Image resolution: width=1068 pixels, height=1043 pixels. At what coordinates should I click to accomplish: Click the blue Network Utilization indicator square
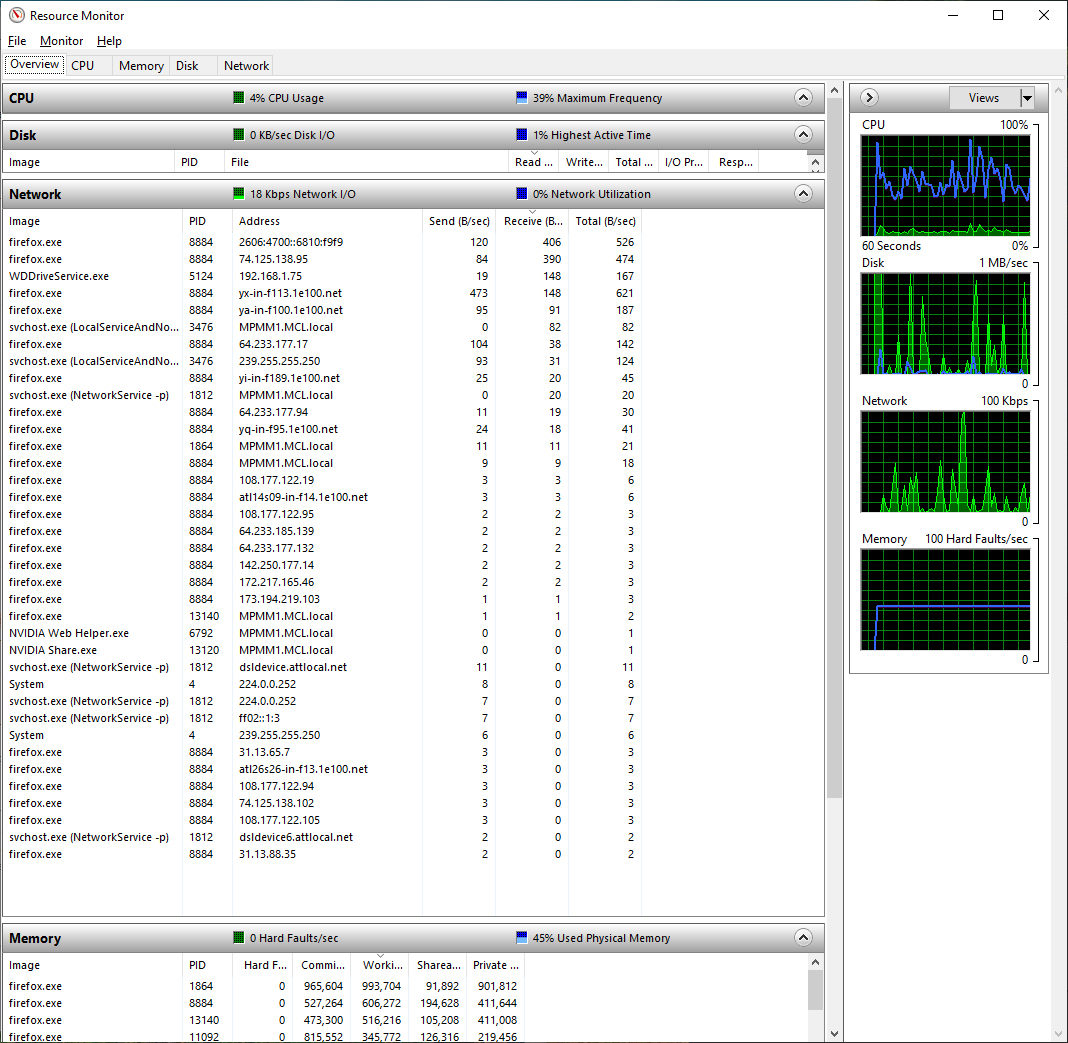pos(522,193)
